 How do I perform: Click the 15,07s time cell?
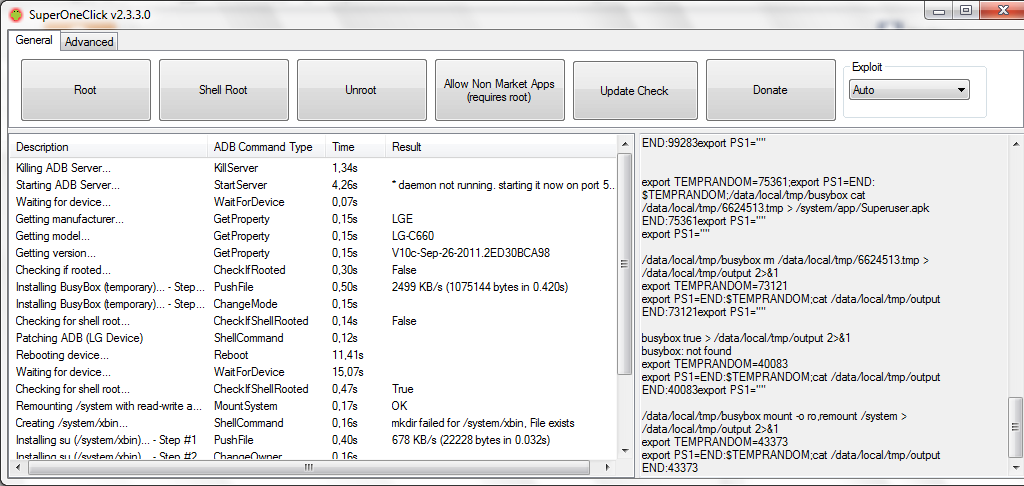pos(347,372)
